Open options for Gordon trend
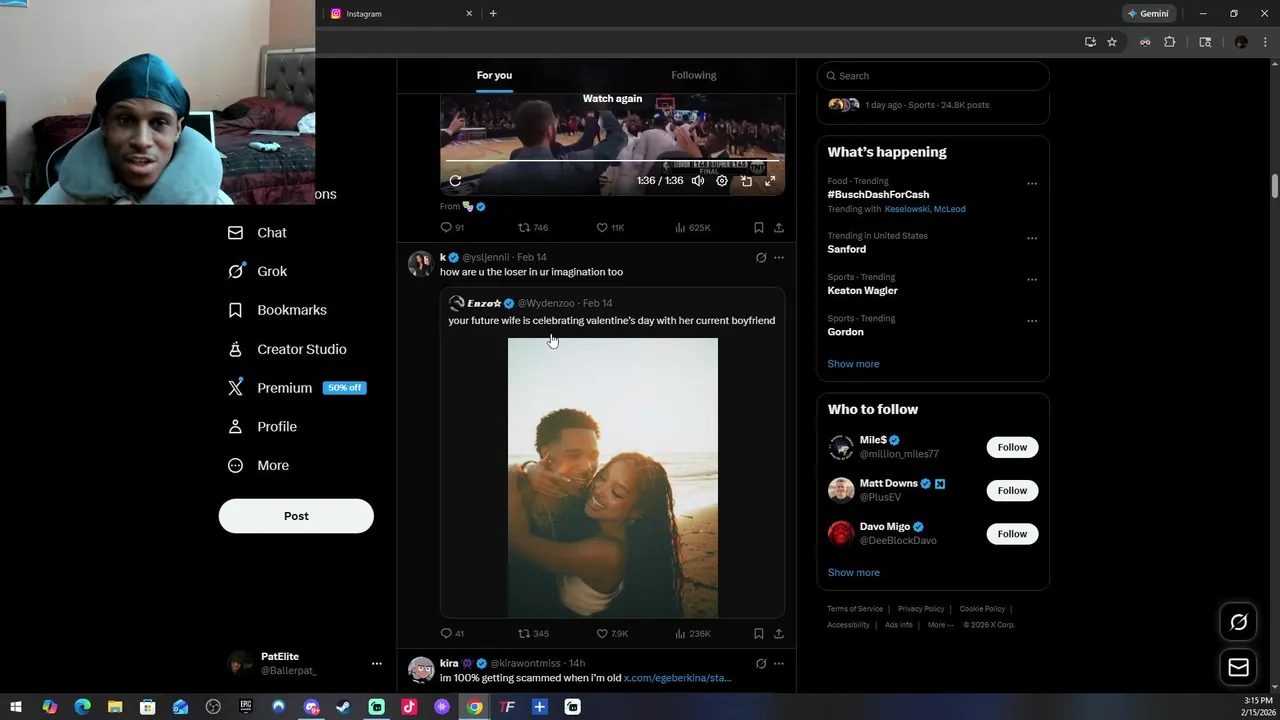1280x720 pixels. (1032, 321)
